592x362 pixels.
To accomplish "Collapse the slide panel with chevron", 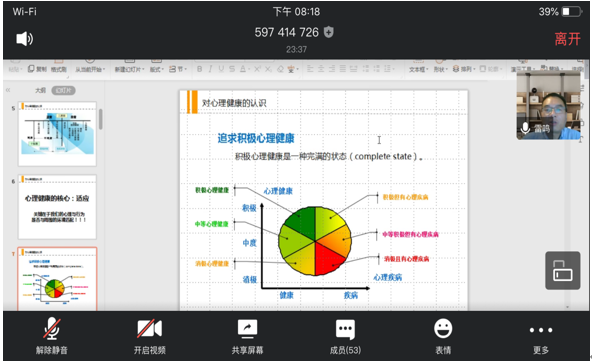I will [8, 90].
